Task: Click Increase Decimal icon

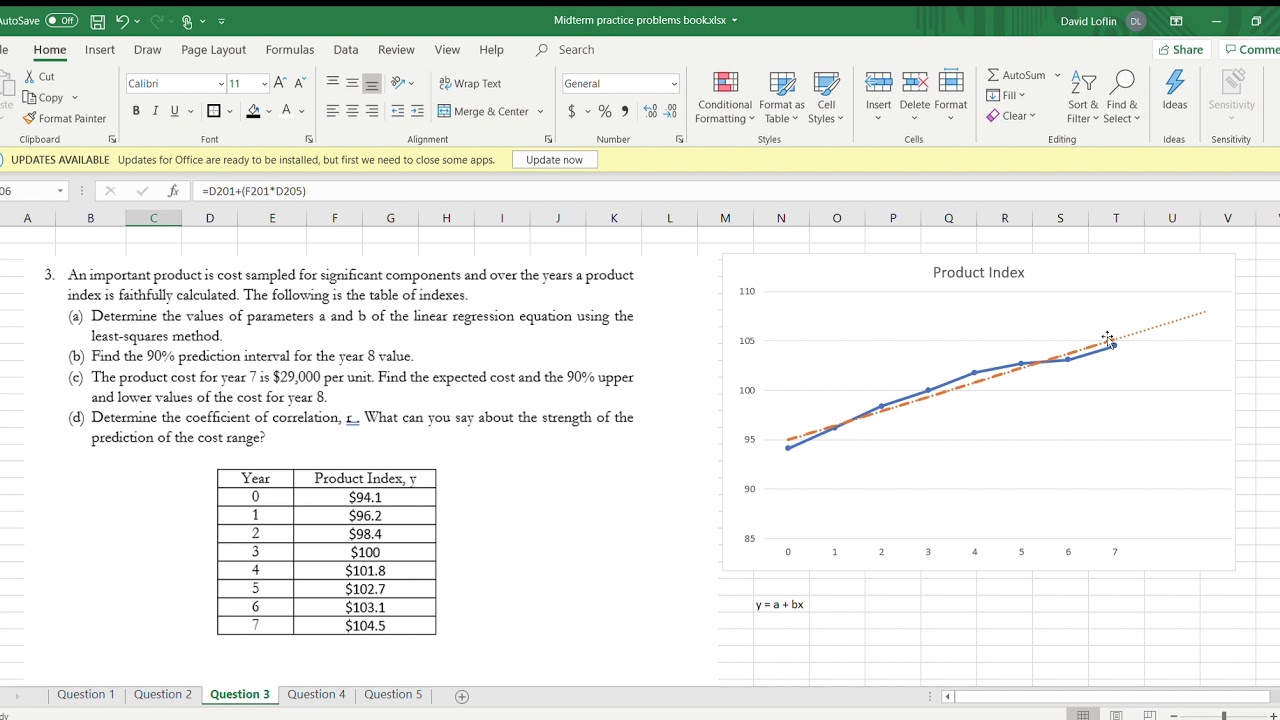Action: click(x=650, y=111)
